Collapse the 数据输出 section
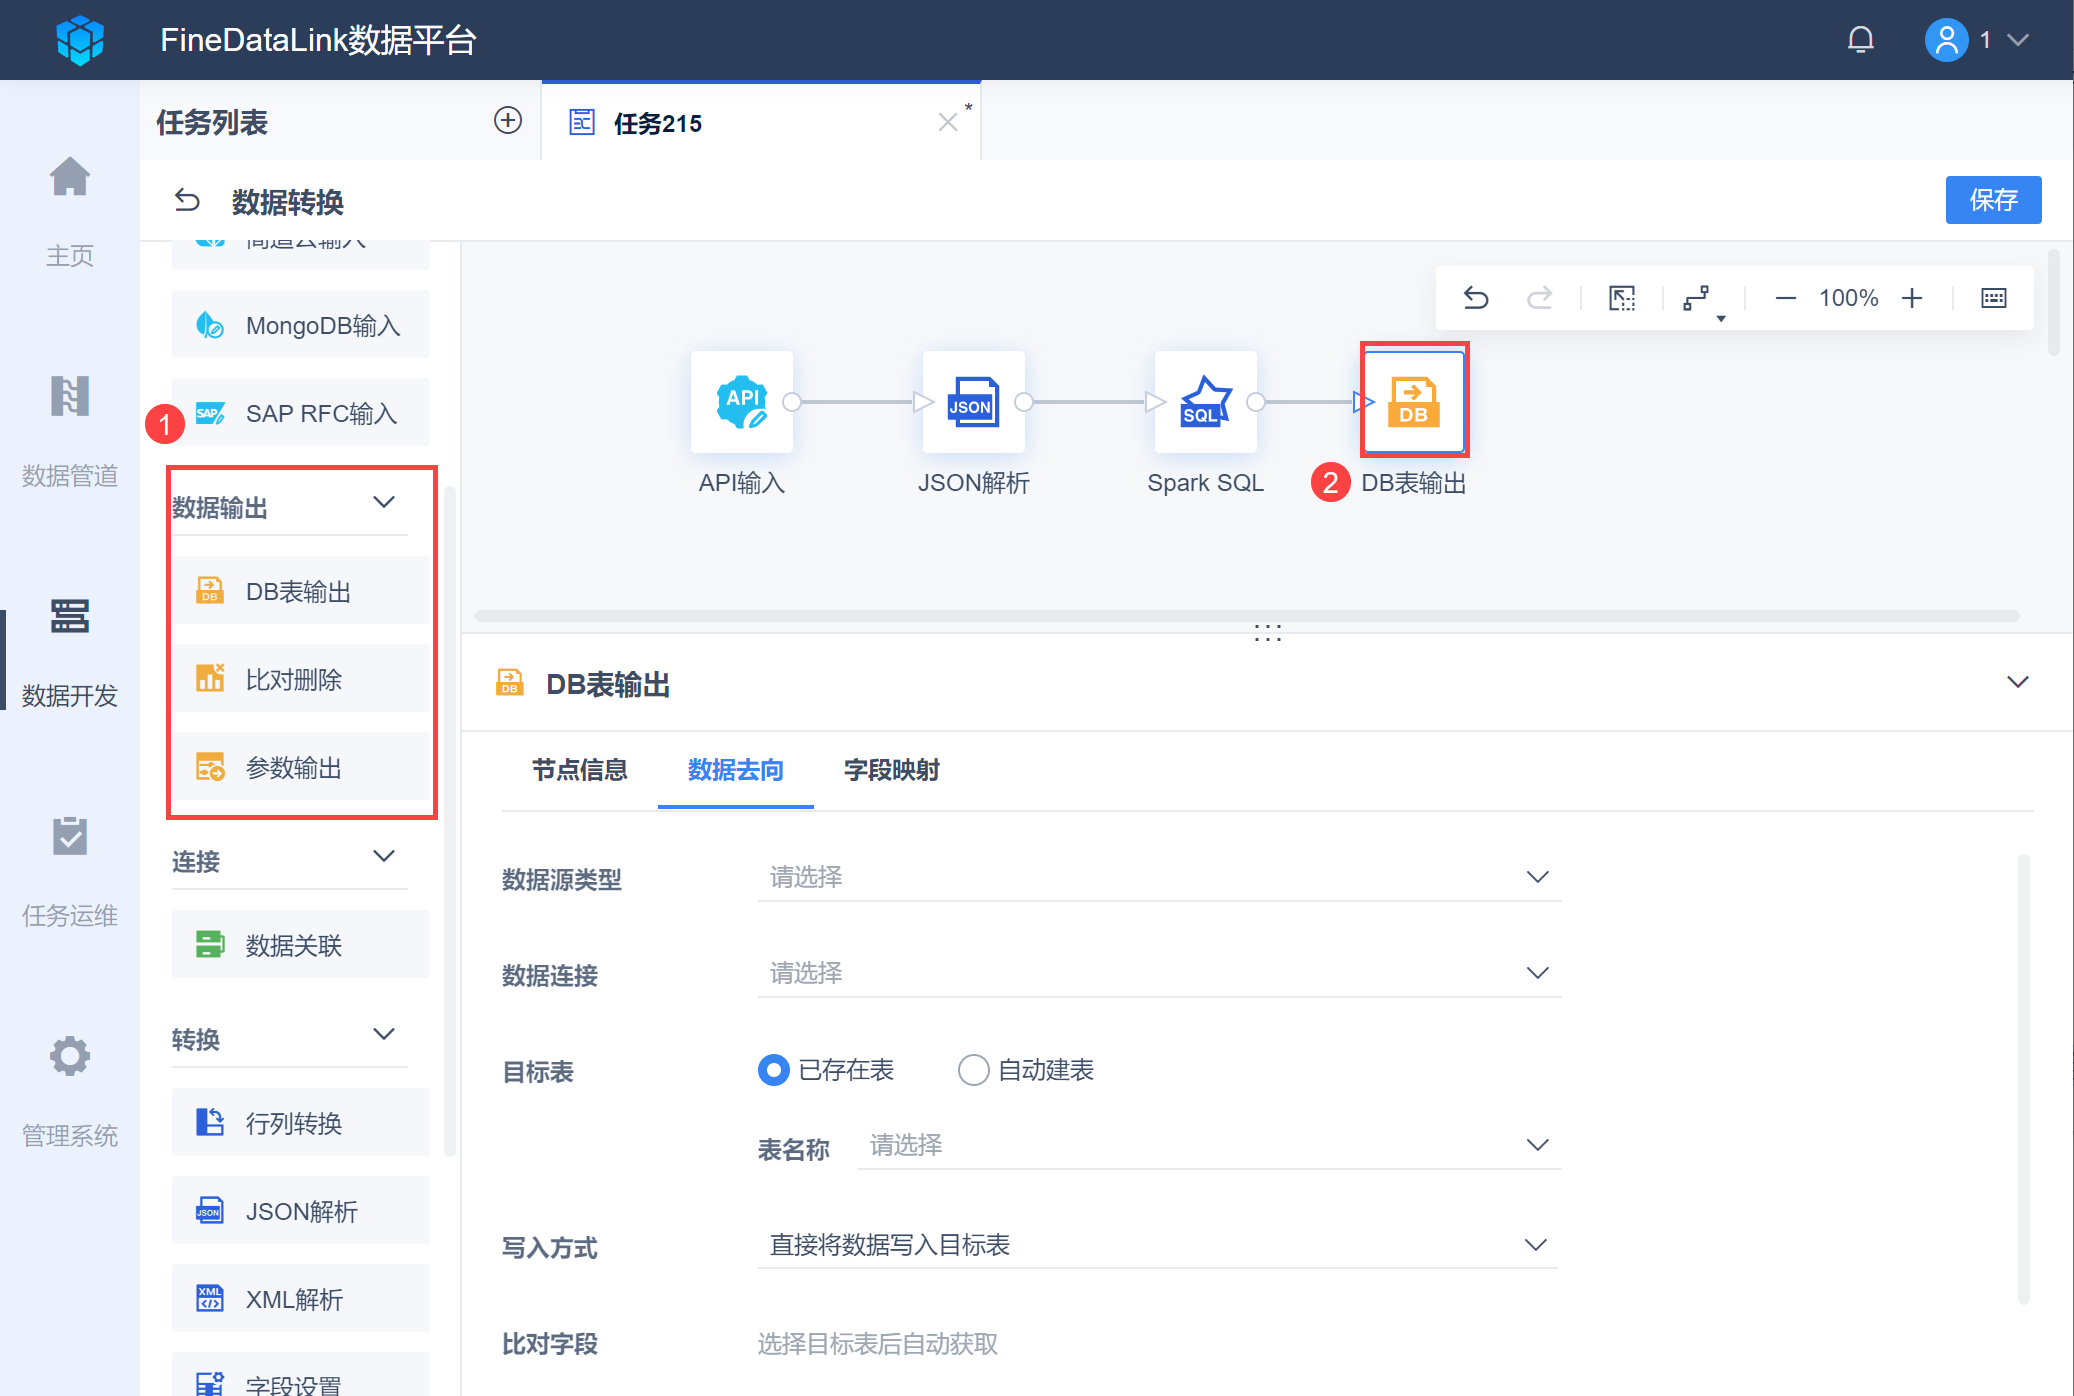 (x=384, y=503)
